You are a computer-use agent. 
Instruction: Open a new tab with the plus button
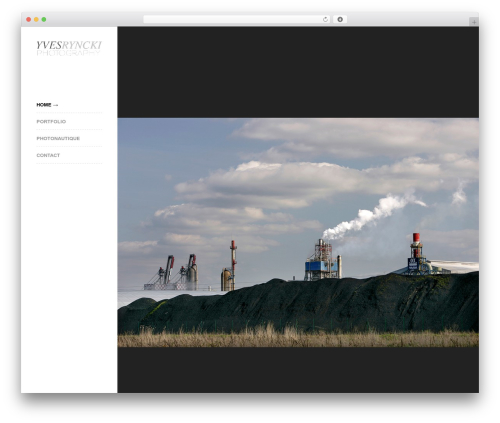point(474,22)
